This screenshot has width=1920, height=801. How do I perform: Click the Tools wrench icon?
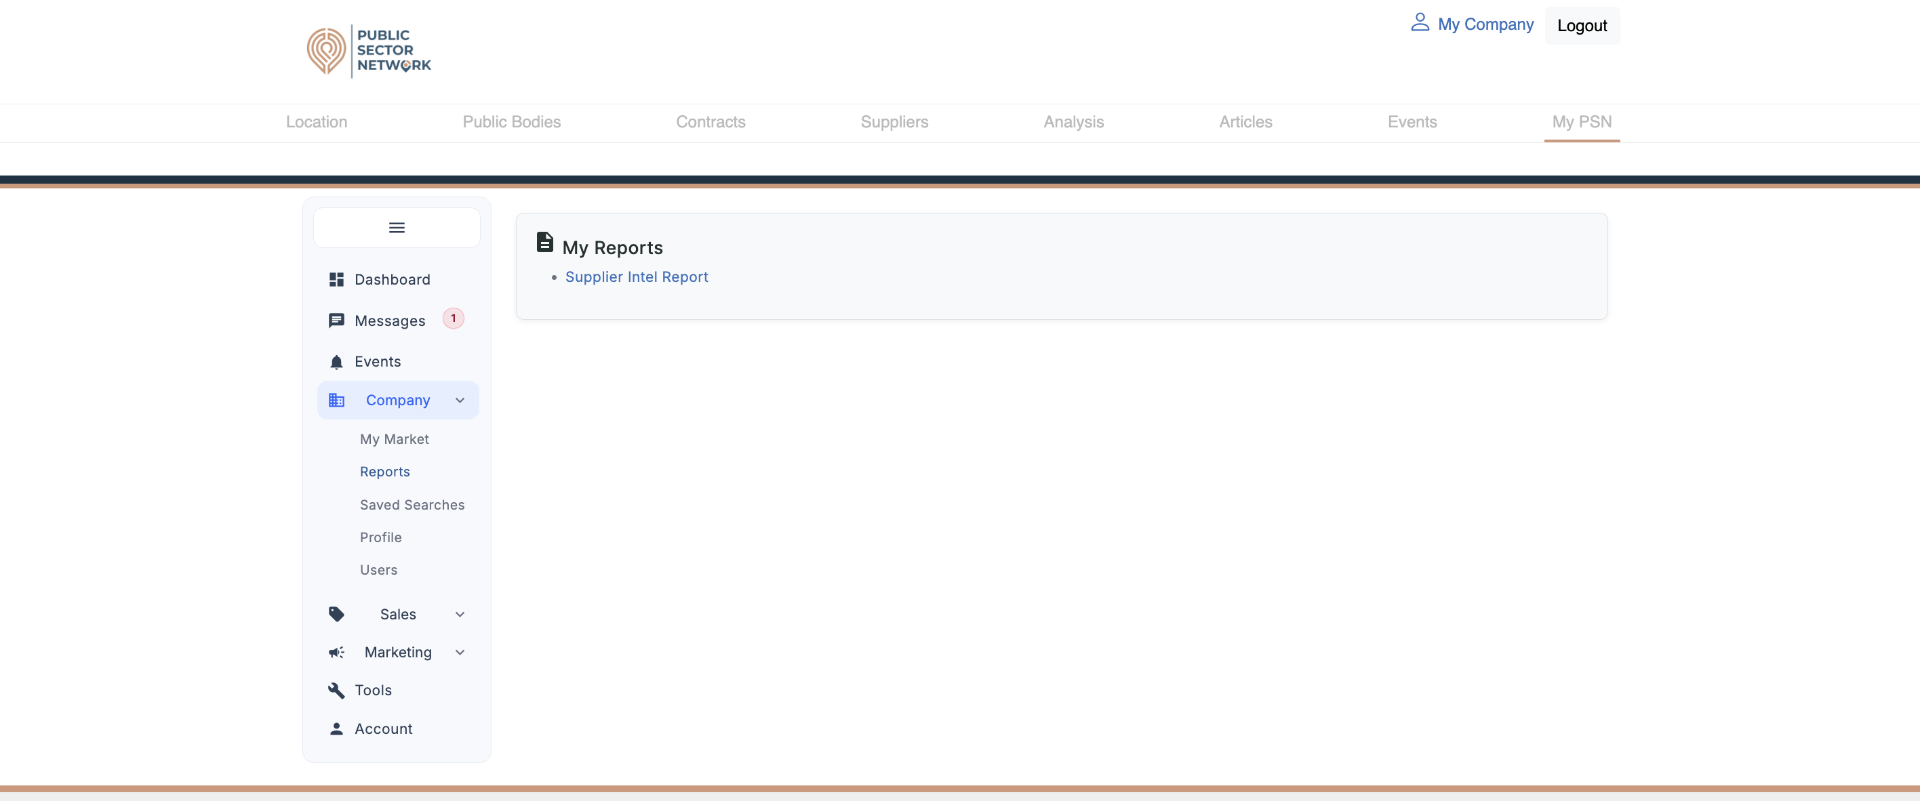(337, 690)
